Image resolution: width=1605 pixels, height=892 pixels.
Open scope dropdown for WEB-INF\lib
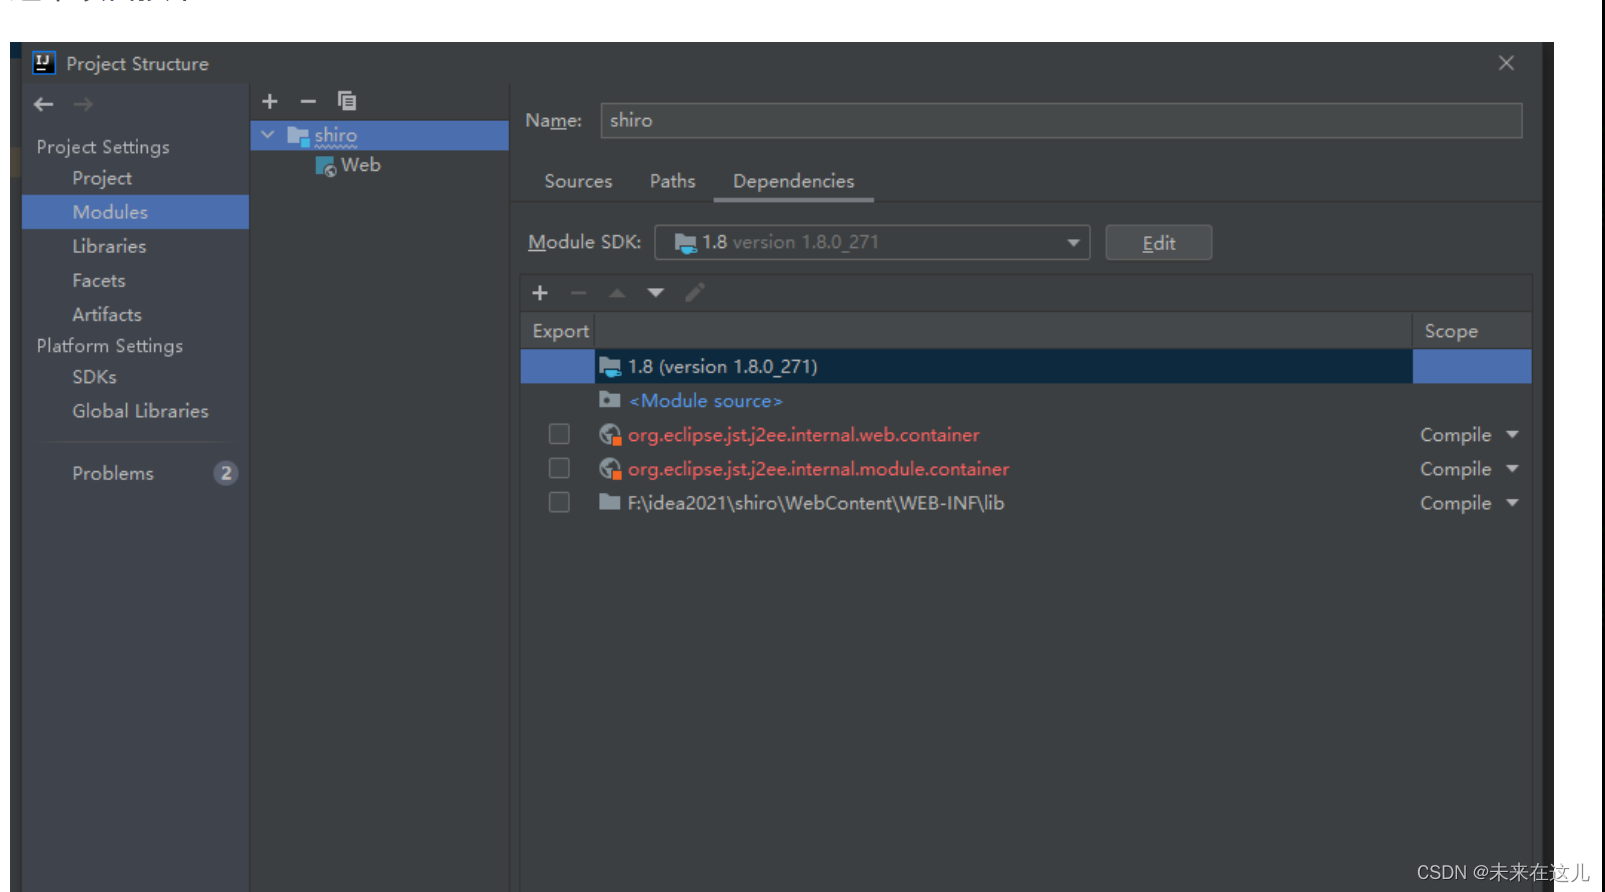[1512, 503]
